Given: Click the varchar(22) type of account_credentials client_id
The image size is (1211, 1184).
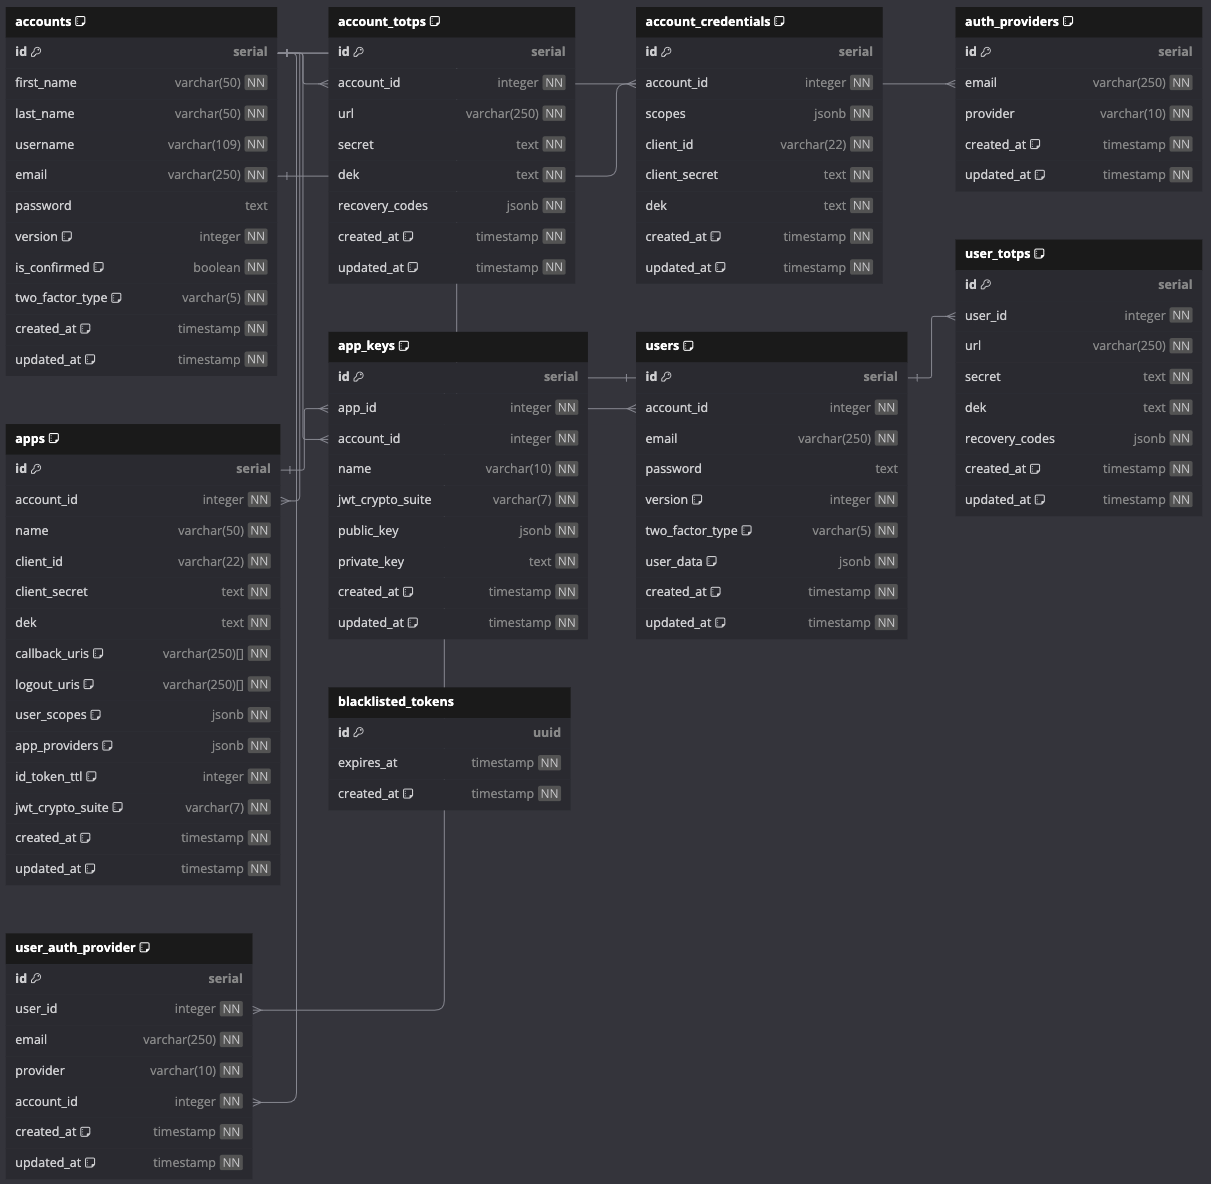Looking at the screenshot, I should (x=813, y=145).
